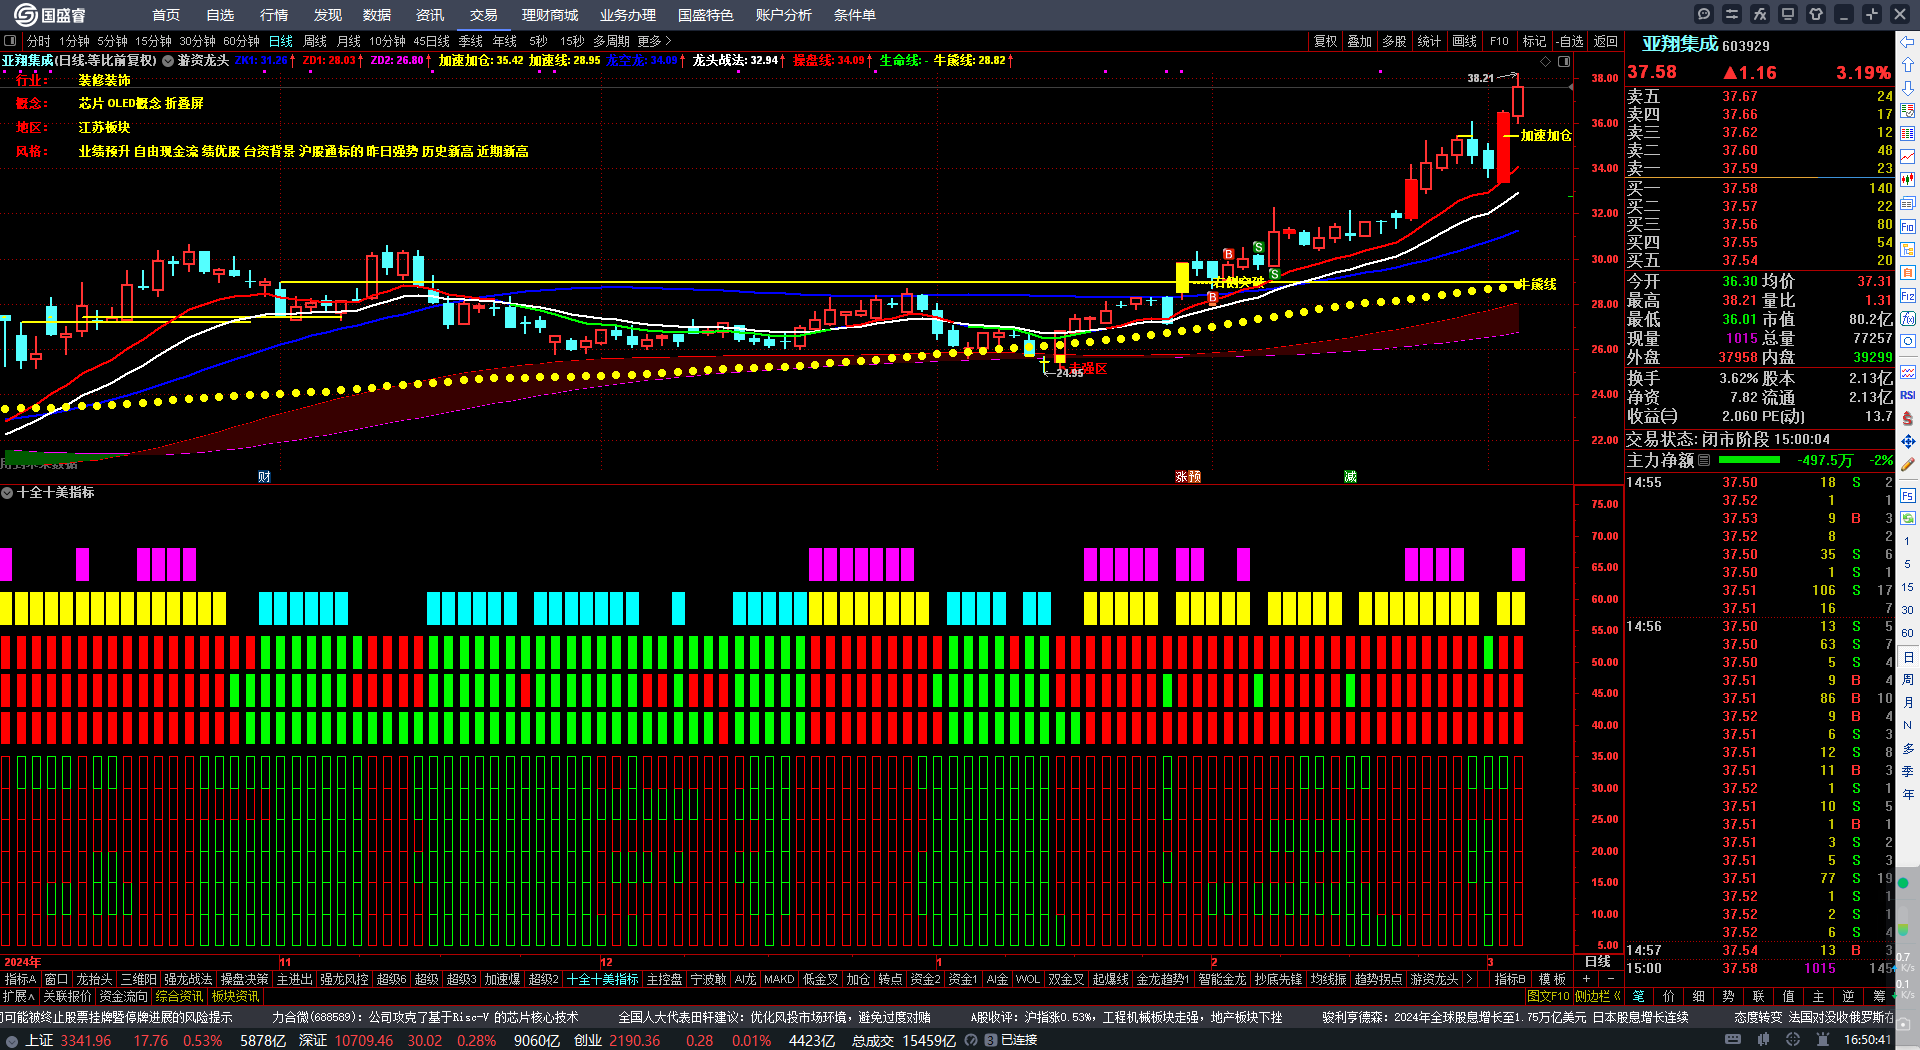This screenshot has height=1050, width=1920.
Task: Open the F10 company info sidebar icon
Action: [x=1908, y=227]
